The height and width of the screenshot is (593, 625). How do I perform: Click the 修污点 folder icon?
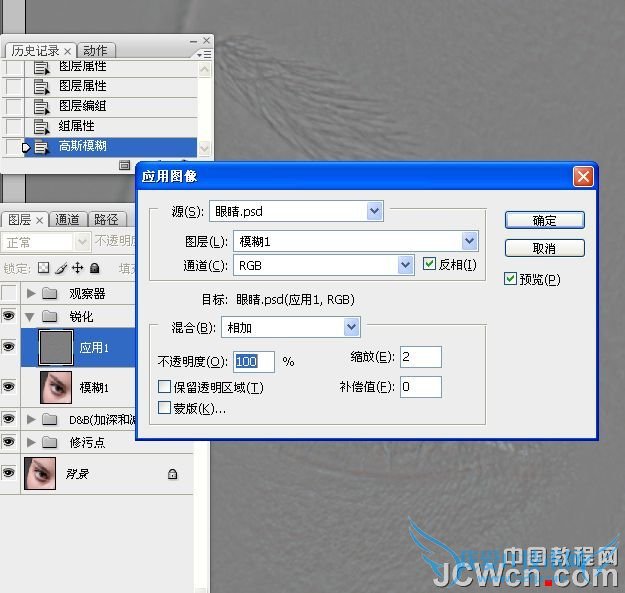50,442
